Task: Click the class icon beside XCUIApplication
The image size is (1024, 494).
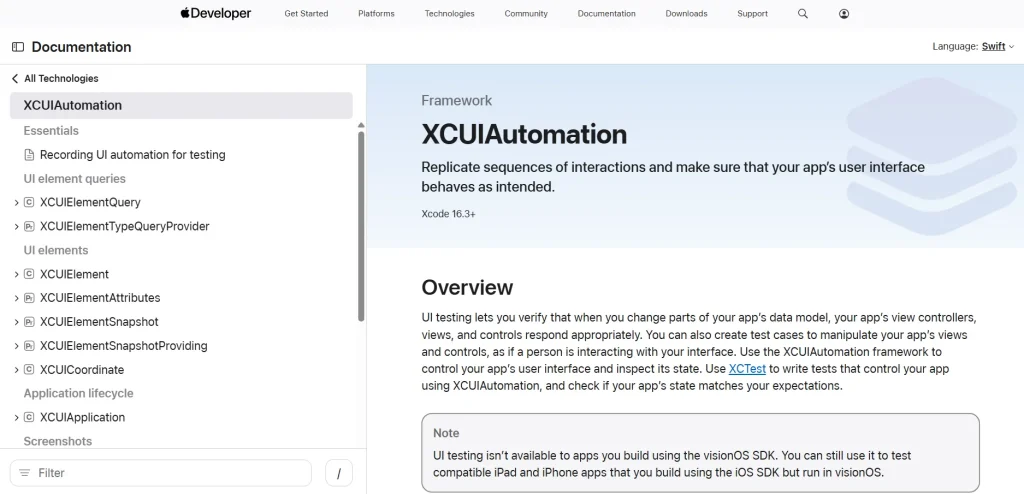Action: (29, 417)
